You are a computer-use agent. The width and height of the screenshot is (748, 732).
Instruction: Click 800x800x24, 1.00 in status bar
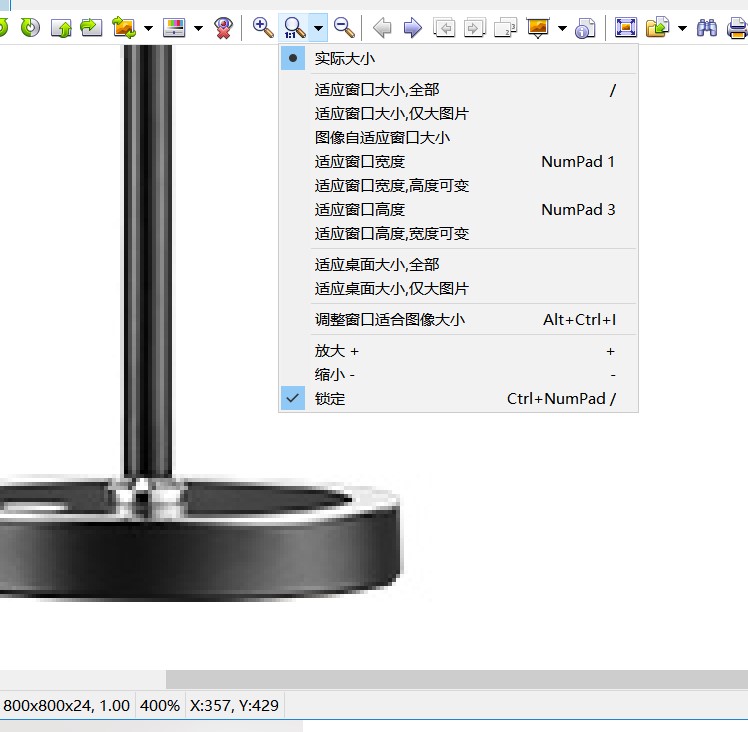tap(66, 705)
